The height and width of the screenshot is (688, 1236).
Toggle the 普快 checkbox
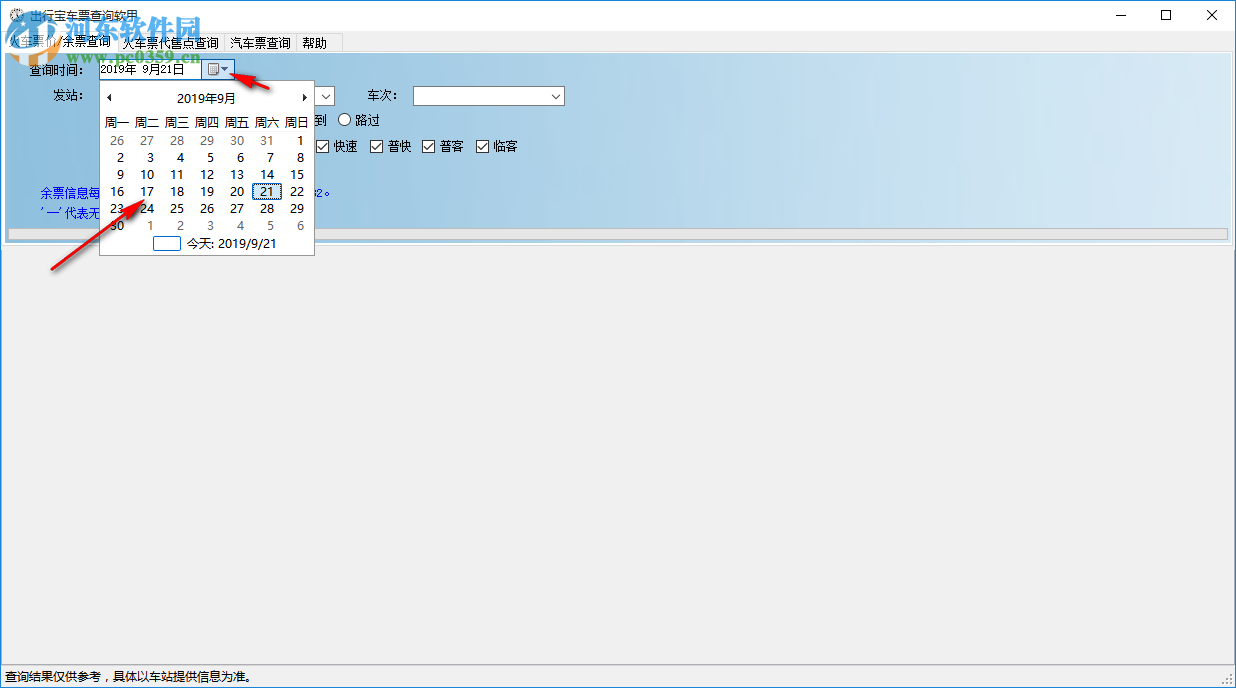(x=376, y=145)
